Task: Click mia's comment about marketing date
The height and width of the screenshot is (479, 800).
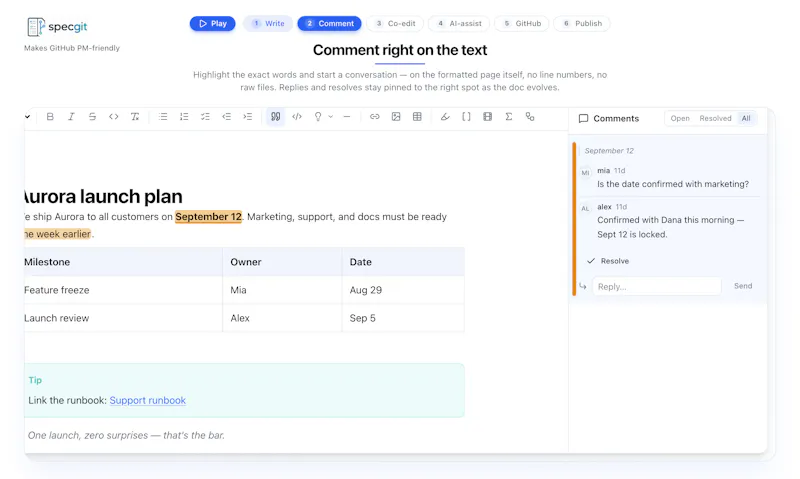Action: (x=673, y=184)
